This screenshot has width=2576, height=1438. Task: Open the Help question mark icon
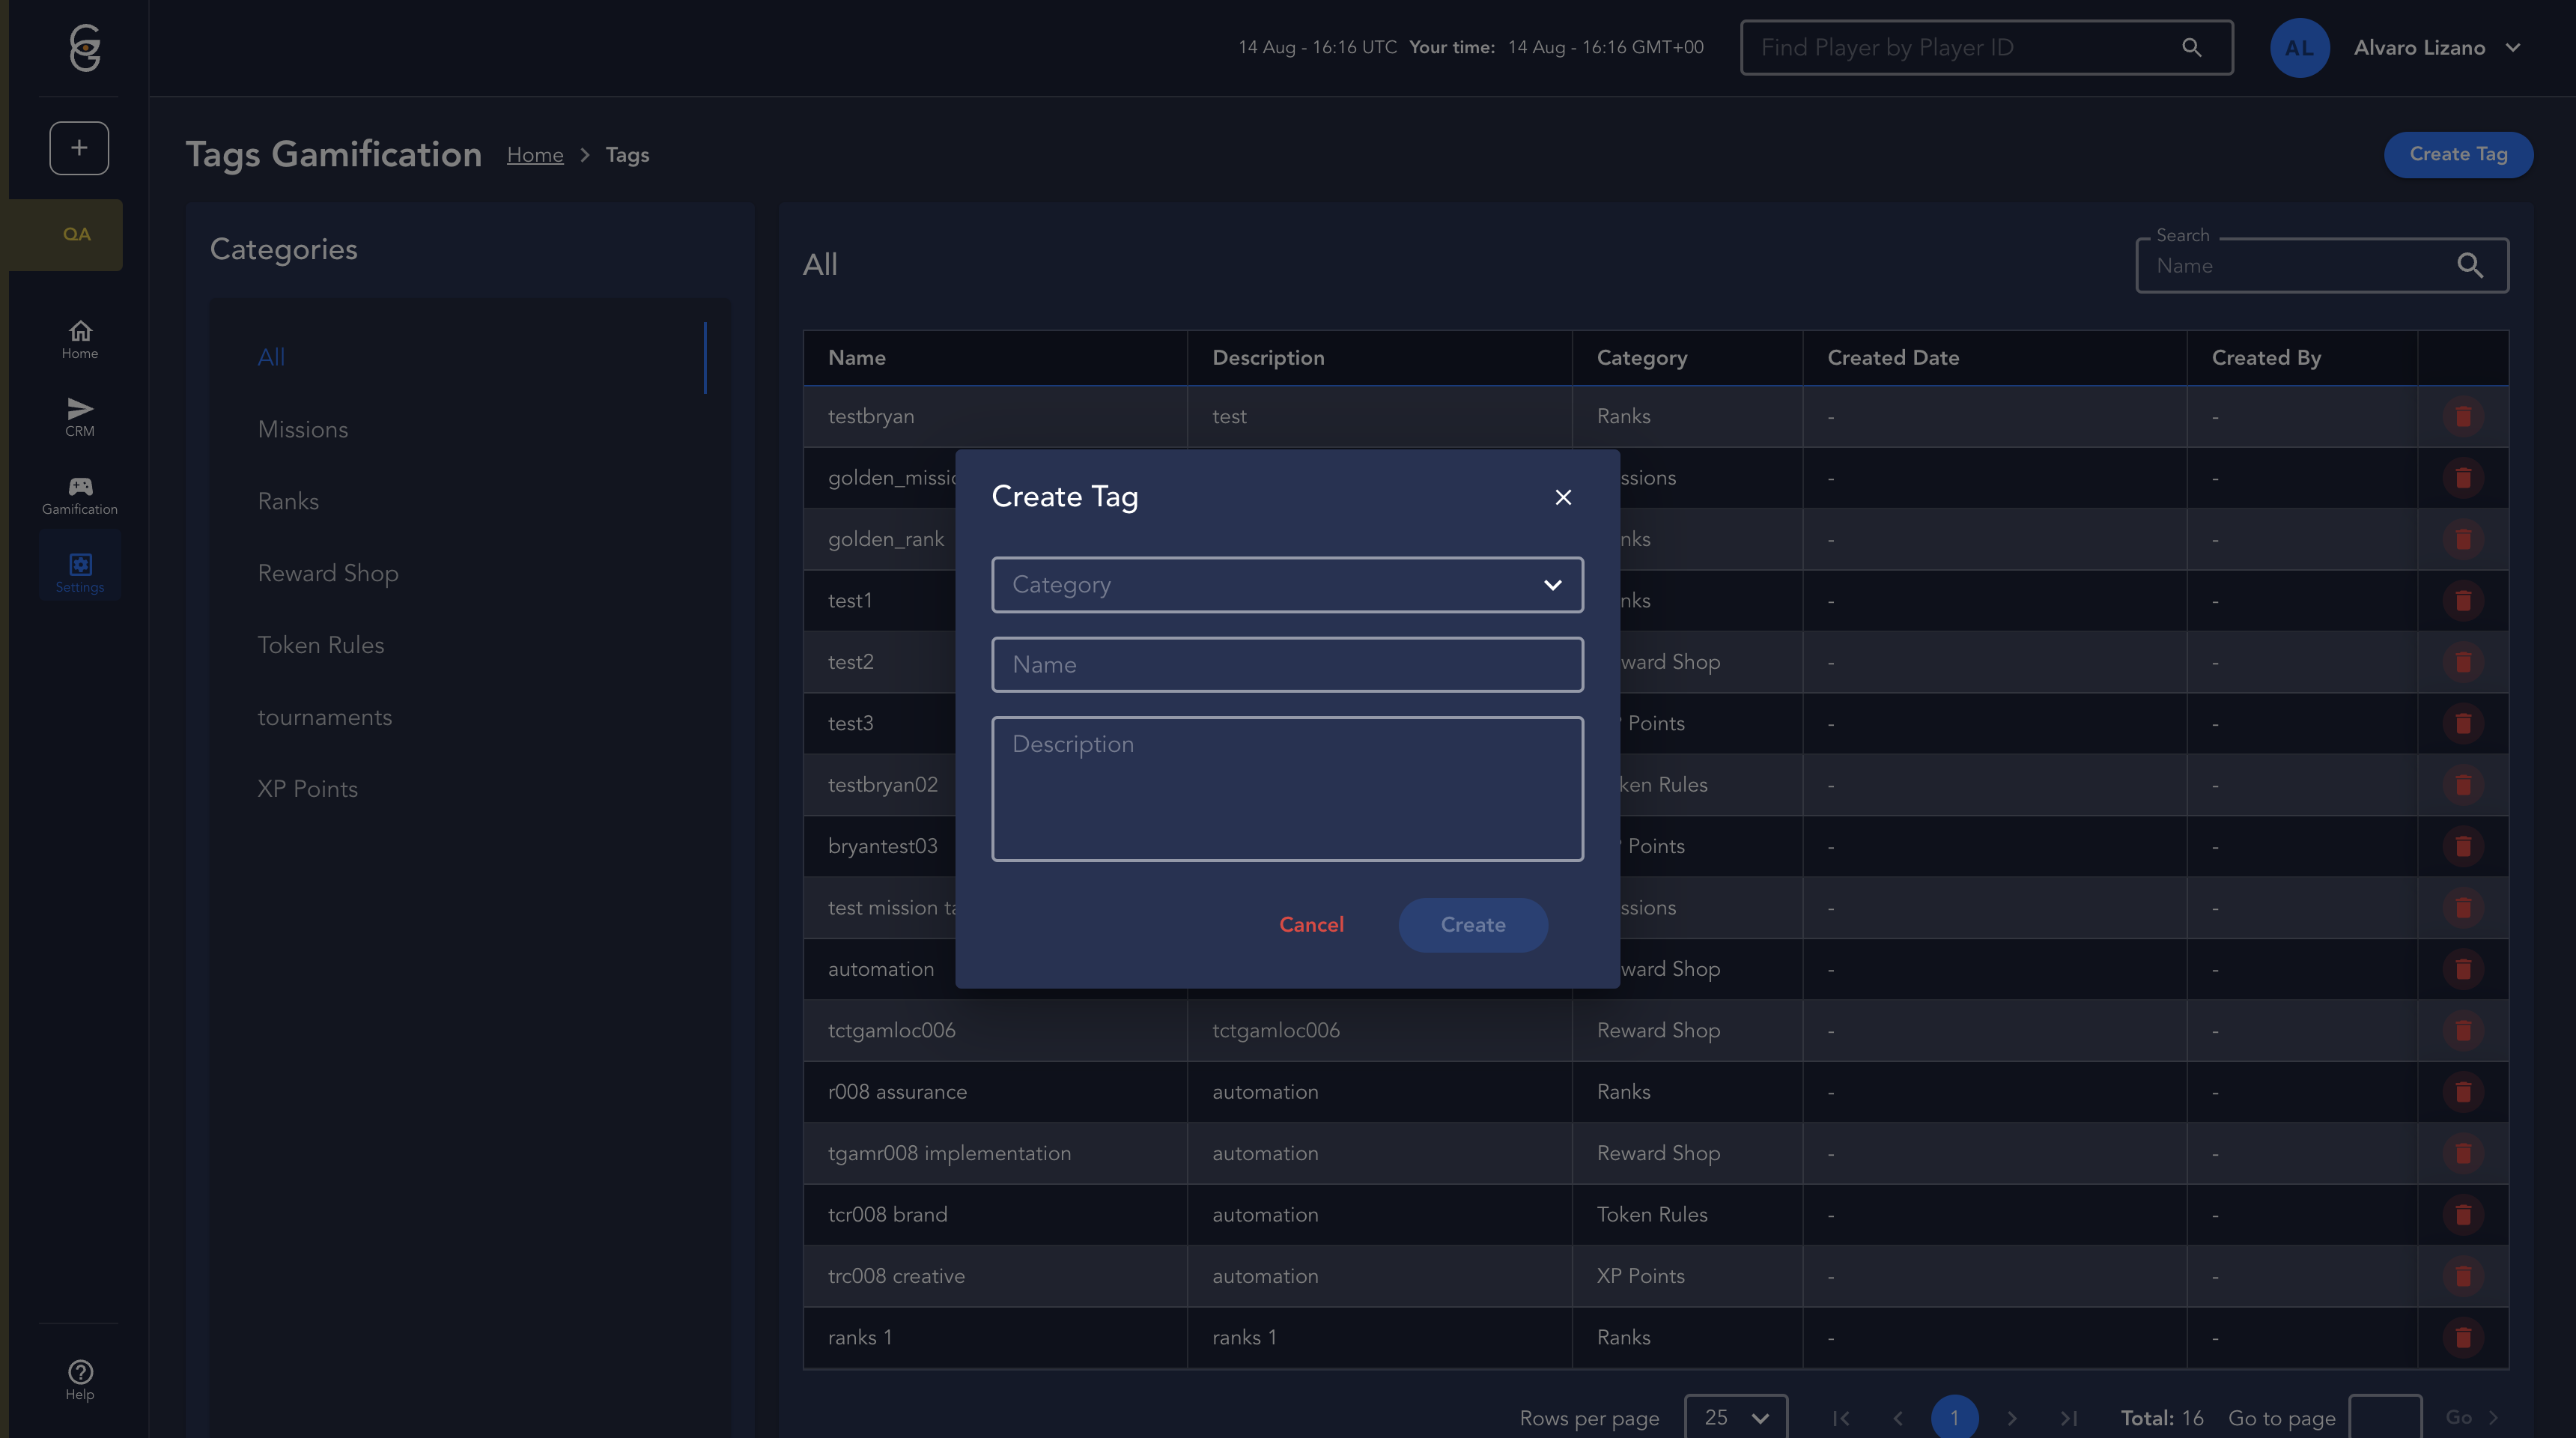(x=80, y=1372)
